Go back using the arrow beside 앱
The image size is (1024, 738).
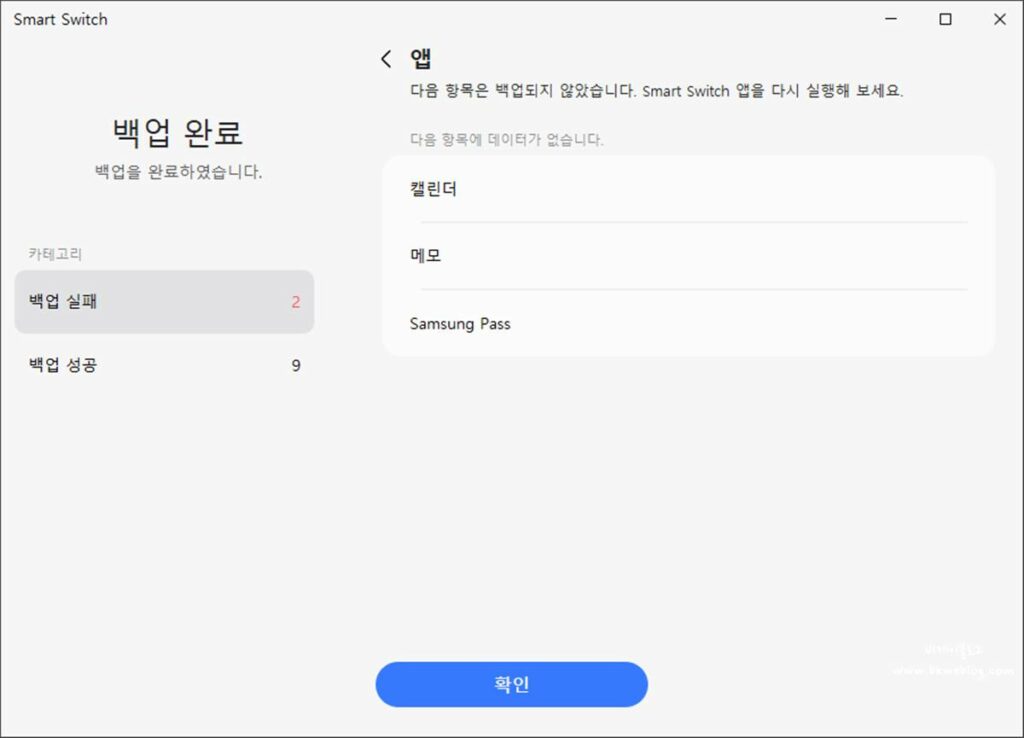[386, 59]
